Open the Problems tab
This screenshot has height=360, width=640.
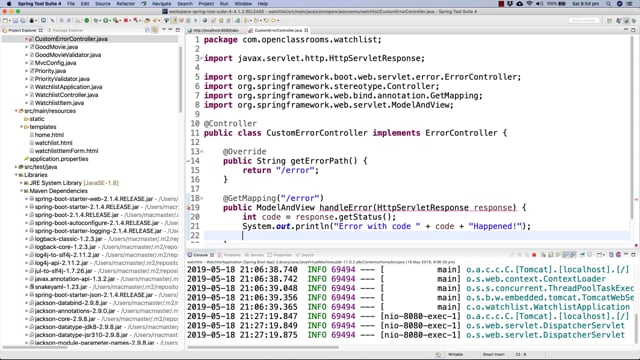tap(230, 255)
